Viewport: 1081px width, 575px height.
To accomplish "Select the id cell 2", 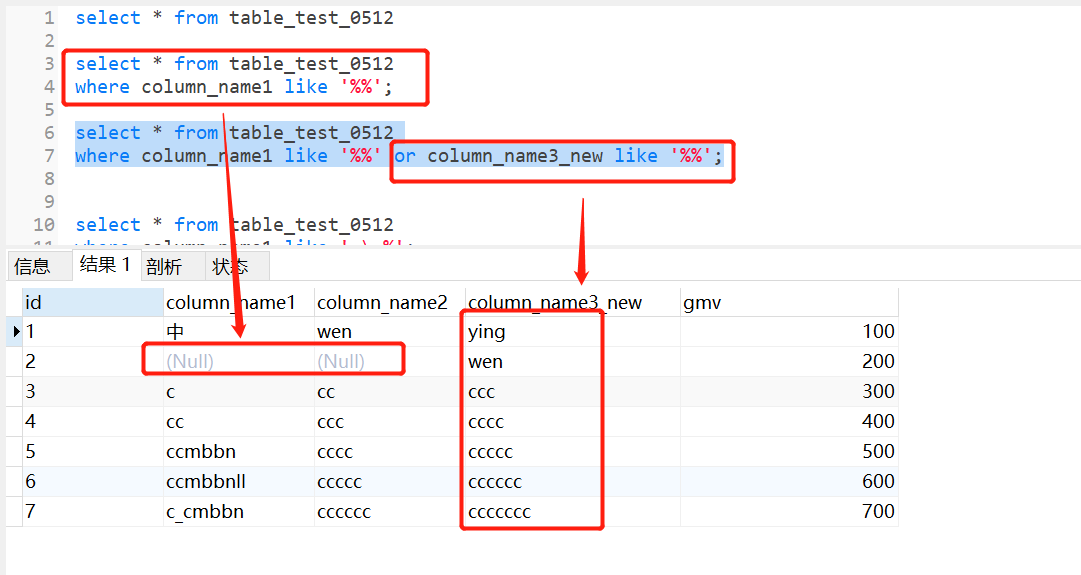I will point(92,361).
